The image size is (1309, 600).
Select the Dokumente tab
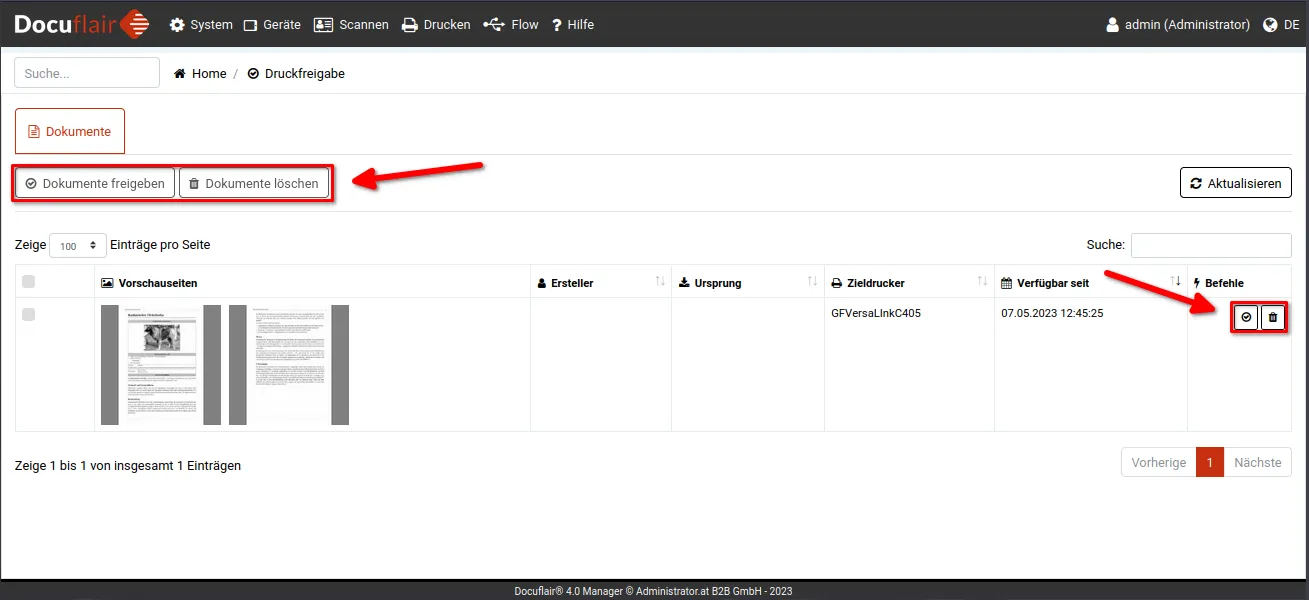click(x=70, y=131)
